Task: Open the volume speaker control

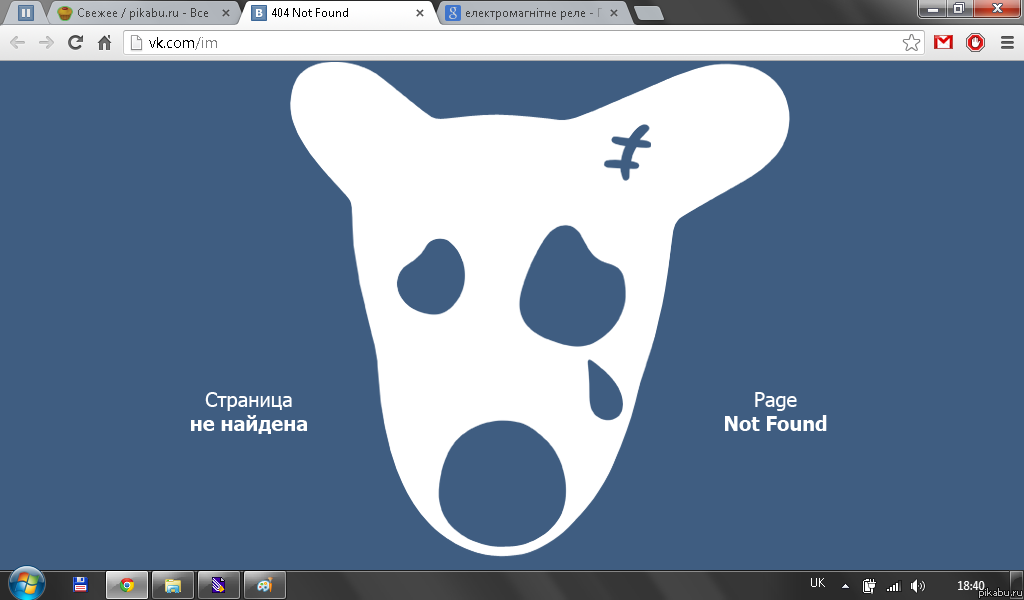Action: pyautogui.click(x=918, y=586)
